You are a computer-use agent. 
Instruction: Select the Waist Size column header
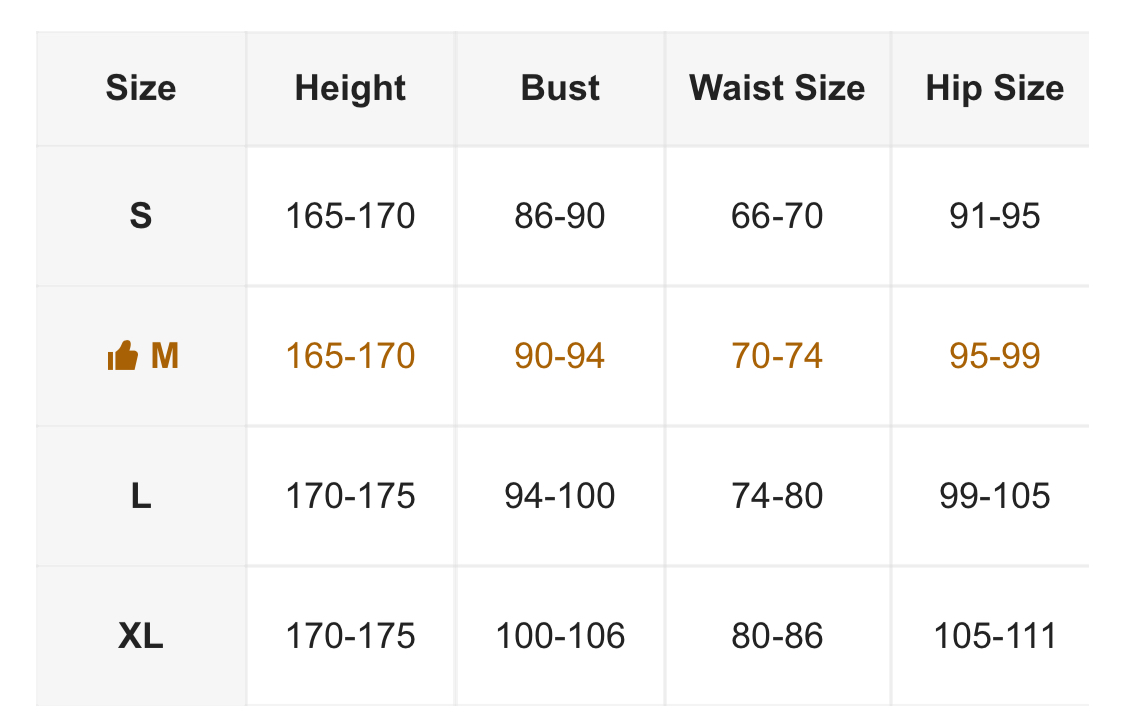pyautogui.click(x=777, y=88)
